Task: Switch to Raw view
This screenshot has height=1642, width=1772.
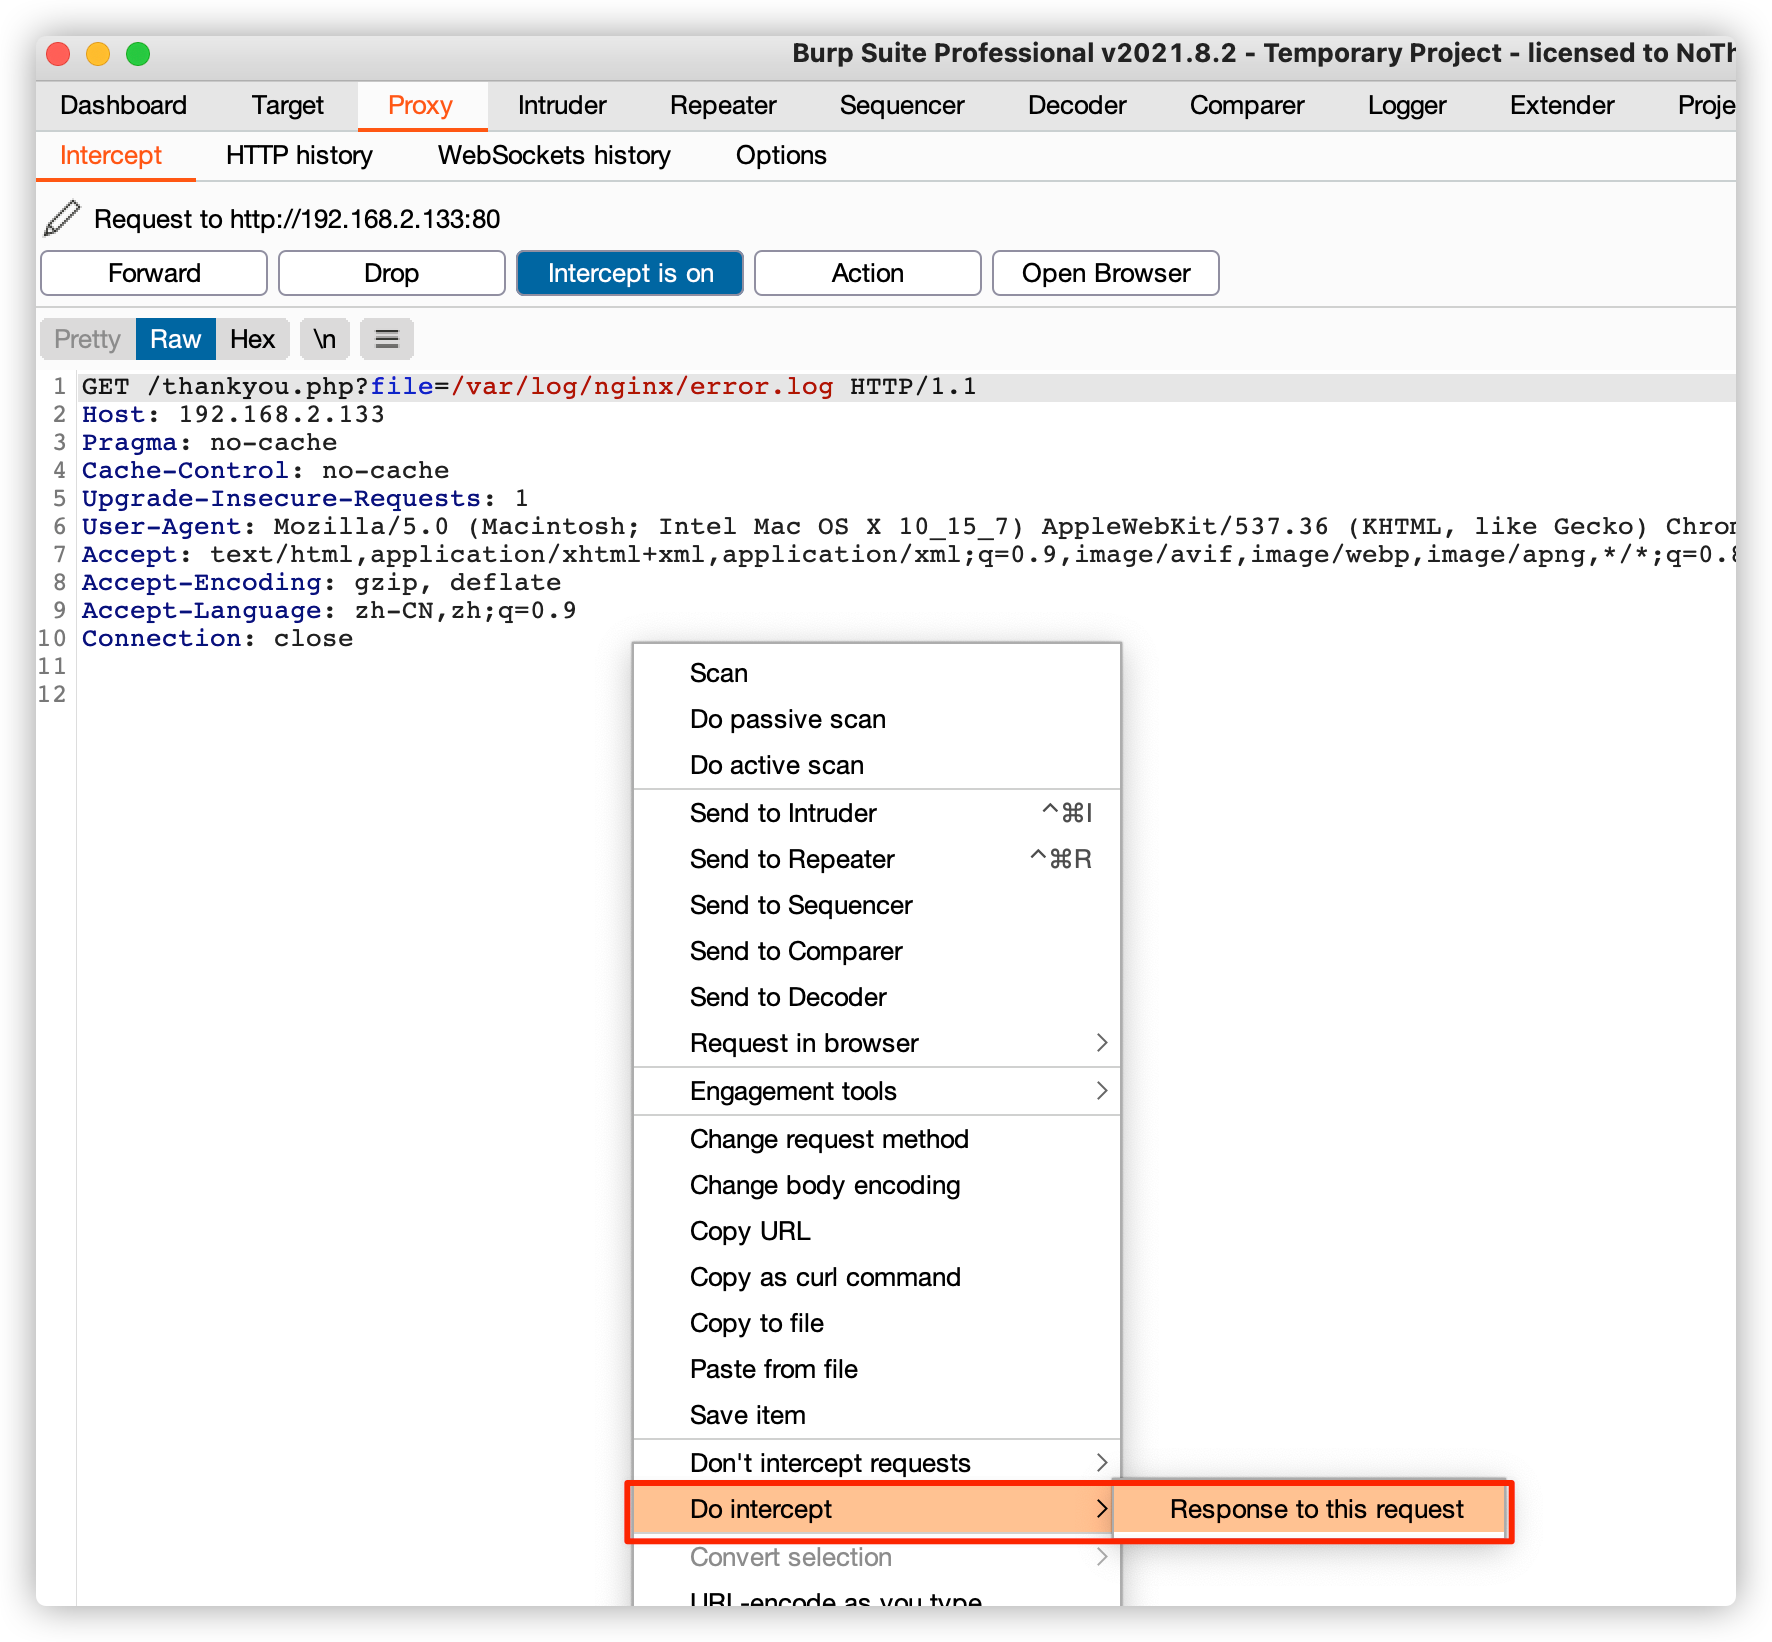Action: tap(176, 339)
